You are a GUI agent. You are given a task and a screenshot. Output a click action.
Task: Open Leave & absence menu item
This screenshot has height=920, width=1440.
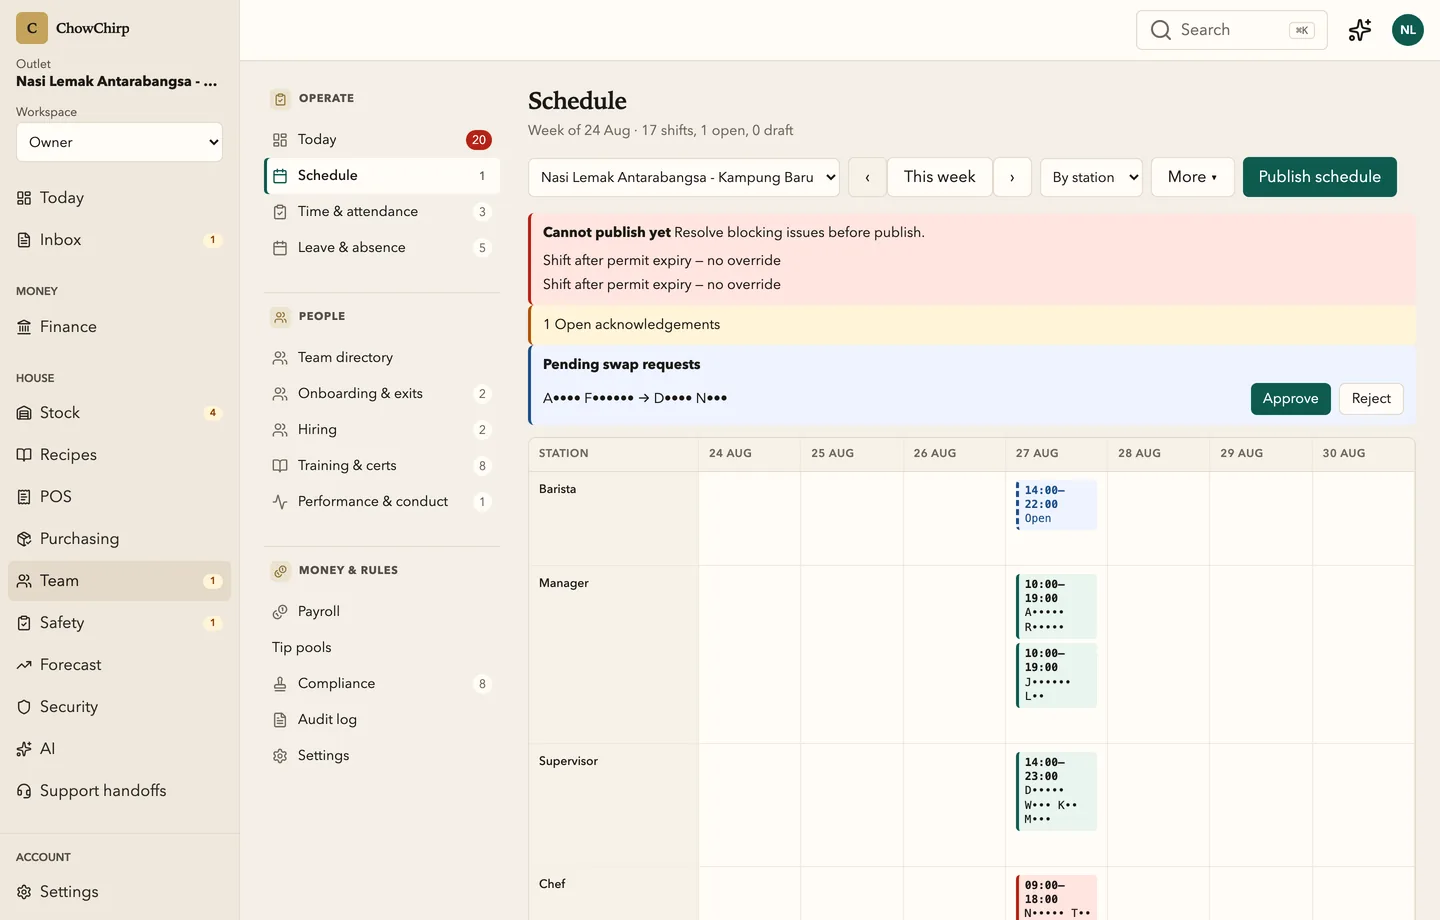(x=382, y=248)
